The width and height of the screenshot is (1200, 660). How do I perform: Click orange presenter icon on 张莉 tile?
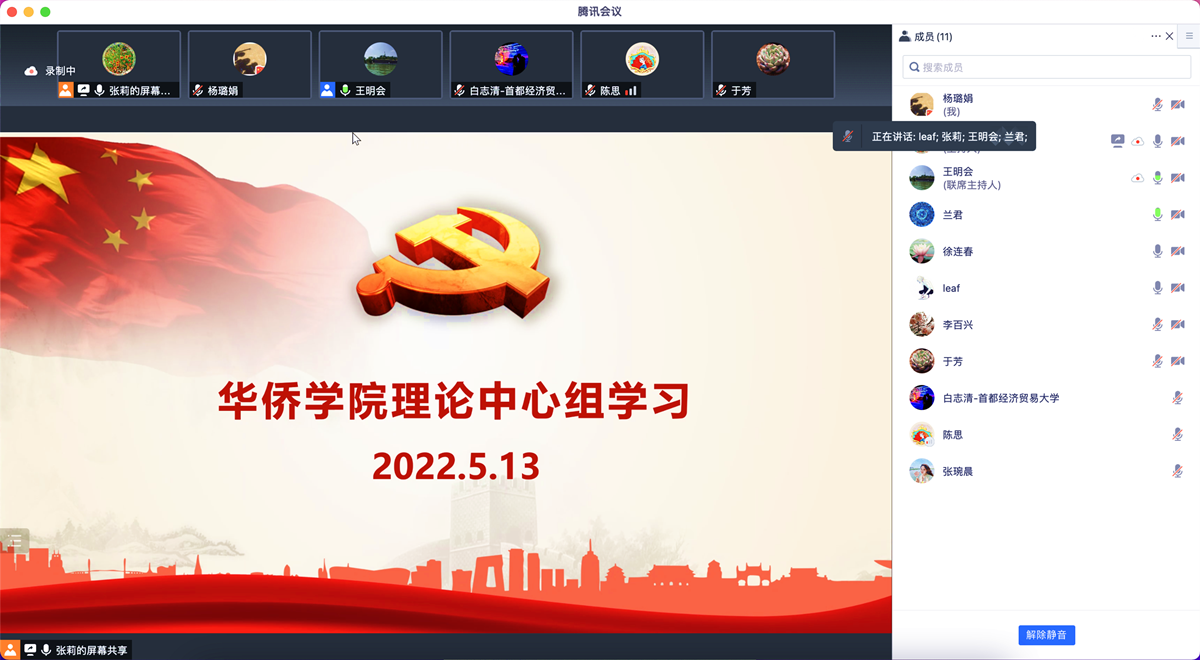pyautogui.click(x=65, y=90)
